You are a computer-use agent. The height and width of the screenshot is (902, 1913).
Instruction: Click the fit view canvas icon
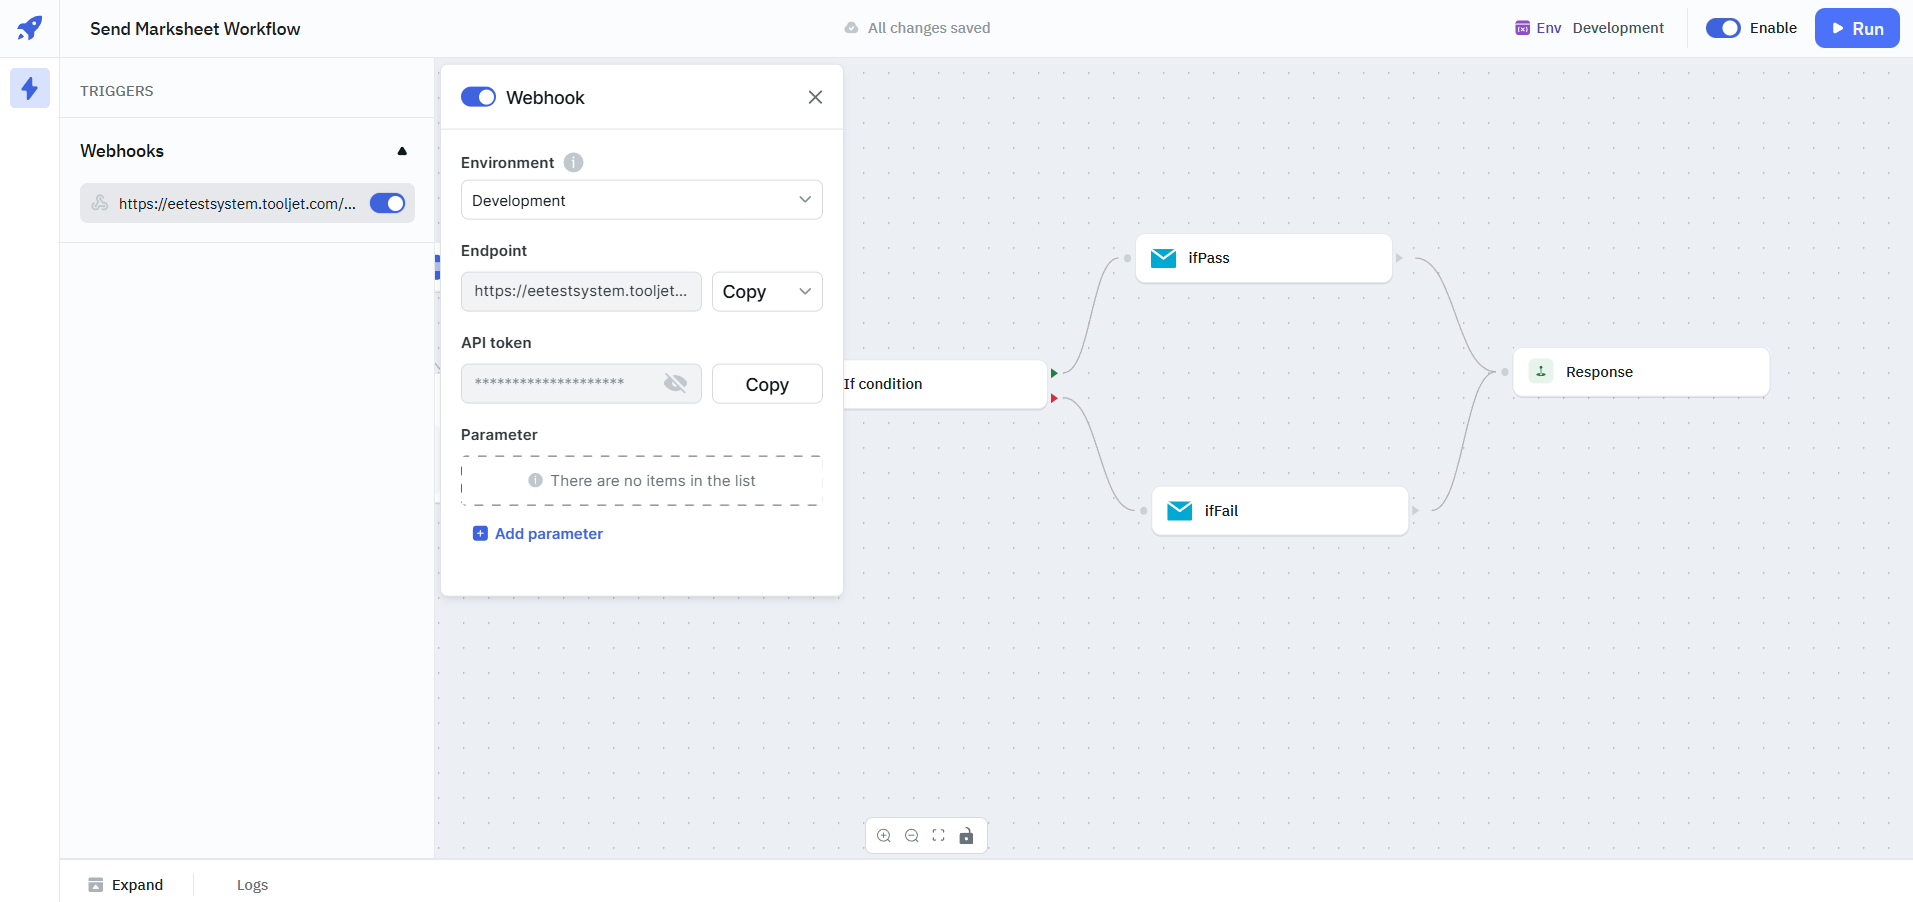[x=939, y=836]
